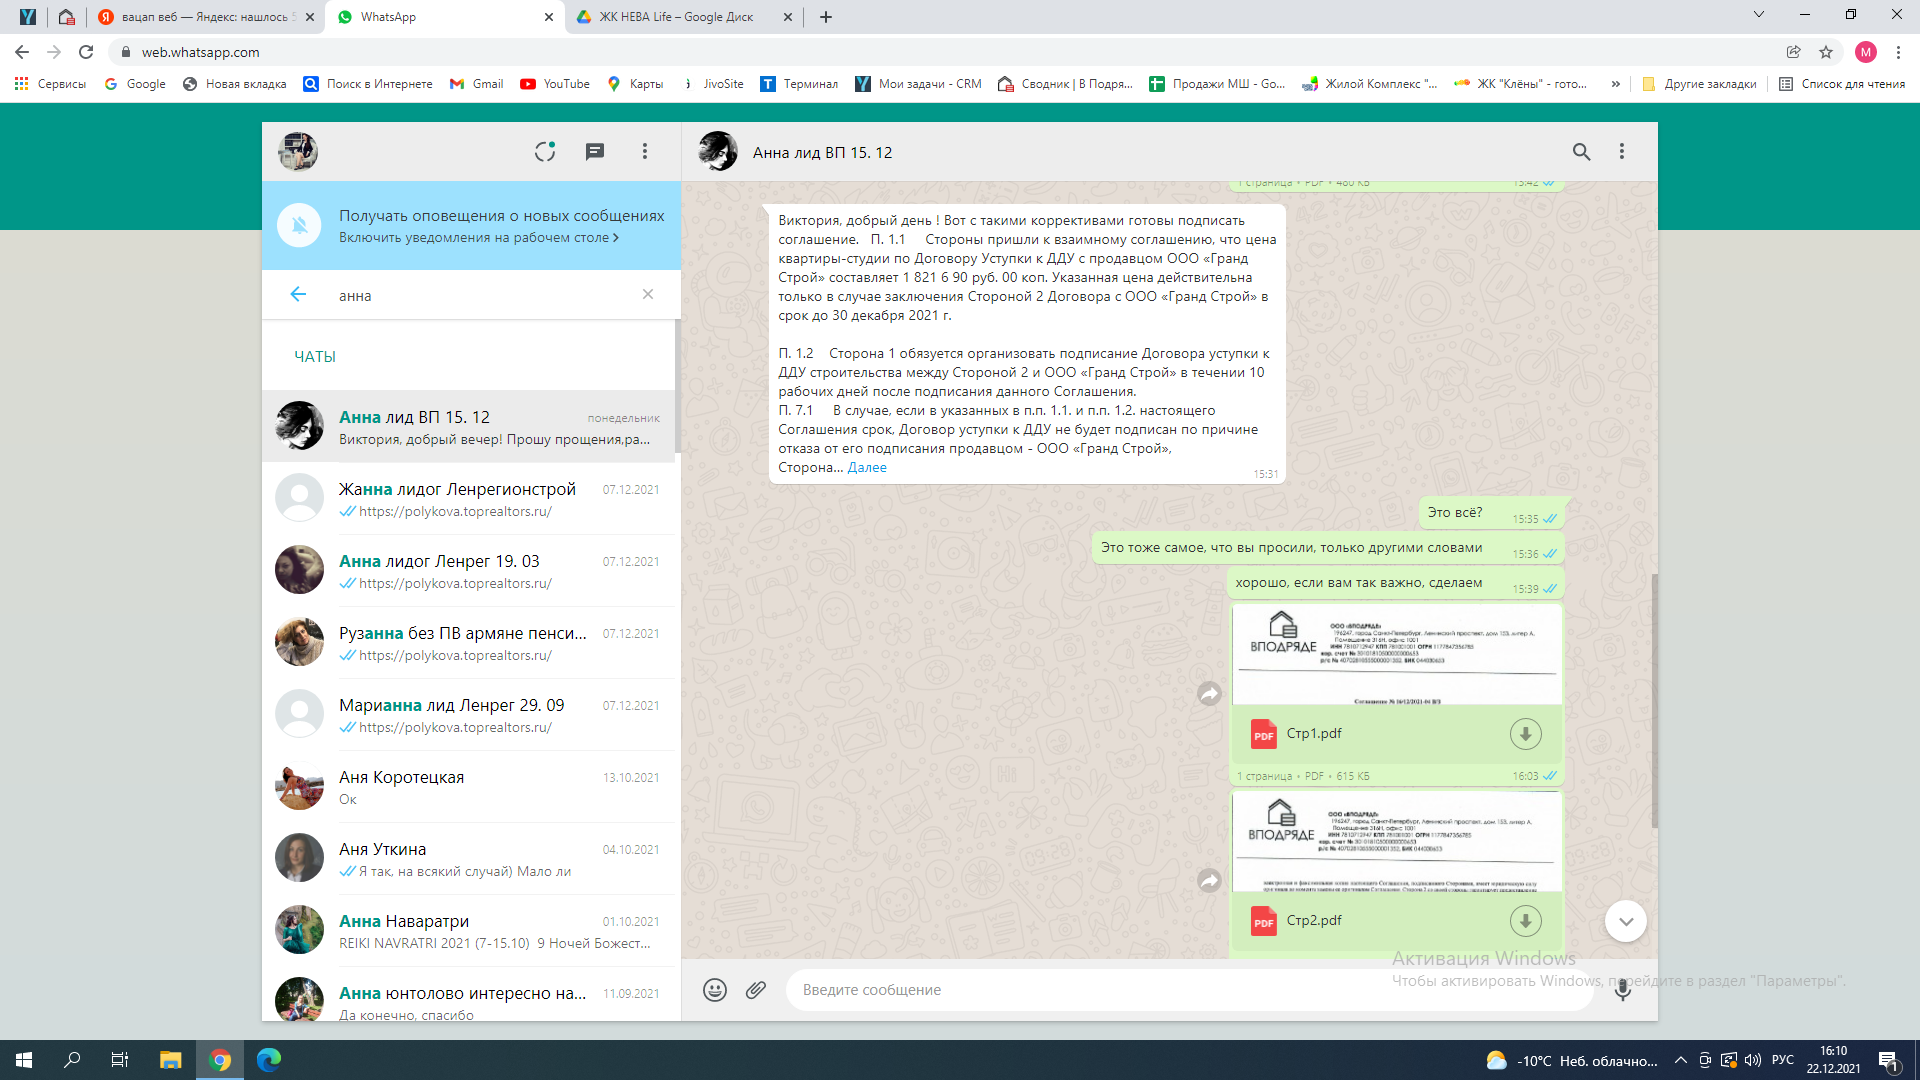Search within the current chat
The width and height of the screenshot is (1920, 1080).
click(1581, 151)
